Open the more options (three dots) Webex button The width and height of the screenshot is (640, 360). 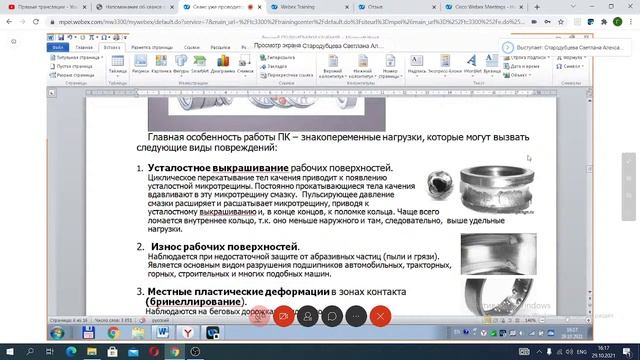(356, 316)
